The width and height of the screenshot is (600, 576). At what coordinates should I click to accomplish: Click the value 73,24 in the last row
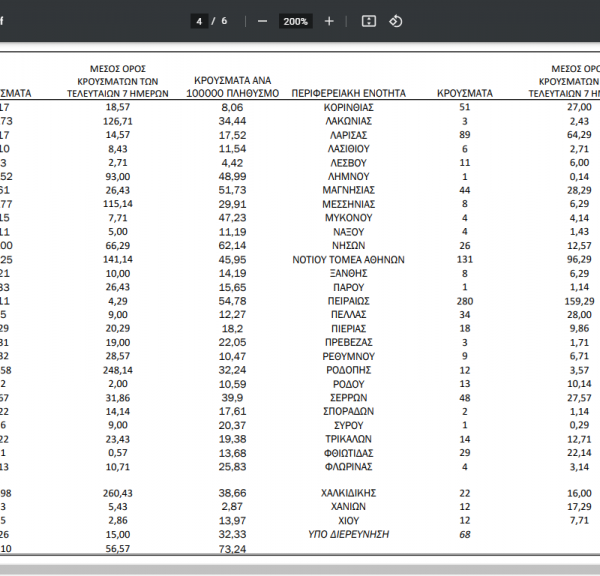coord(233,548)
